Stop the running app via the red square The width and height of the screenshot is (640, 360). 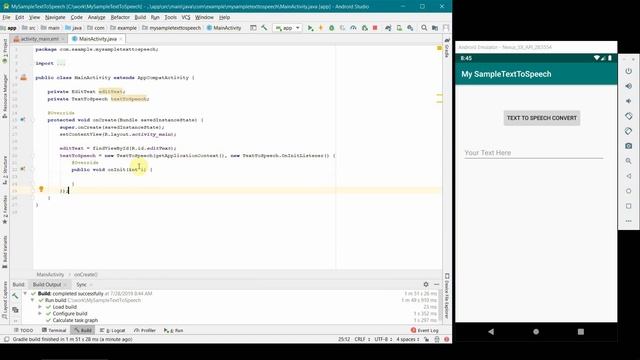[375, 28]
